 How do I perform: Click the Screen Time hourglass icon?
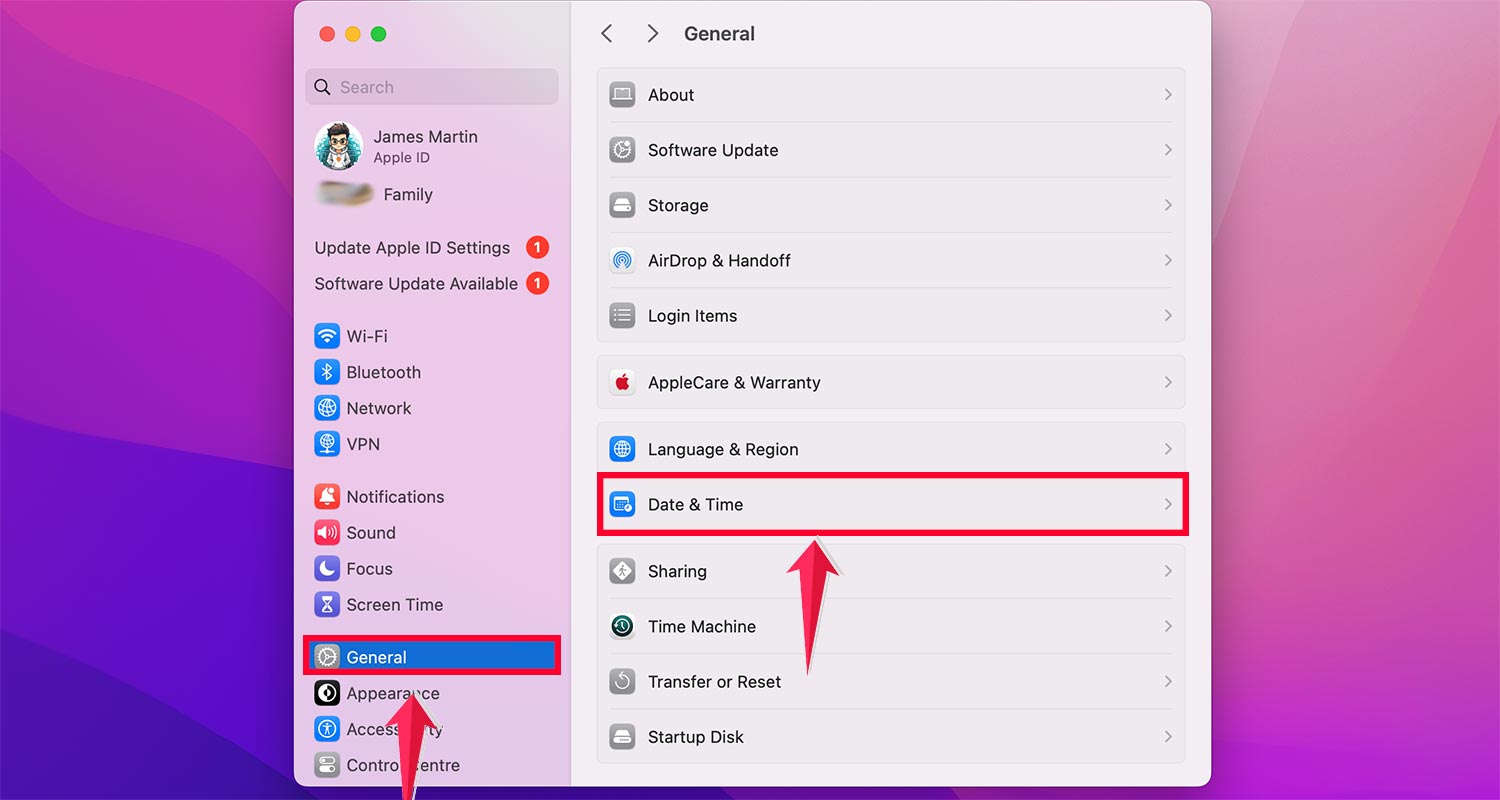pyautogui.click(x=328, y=604)
